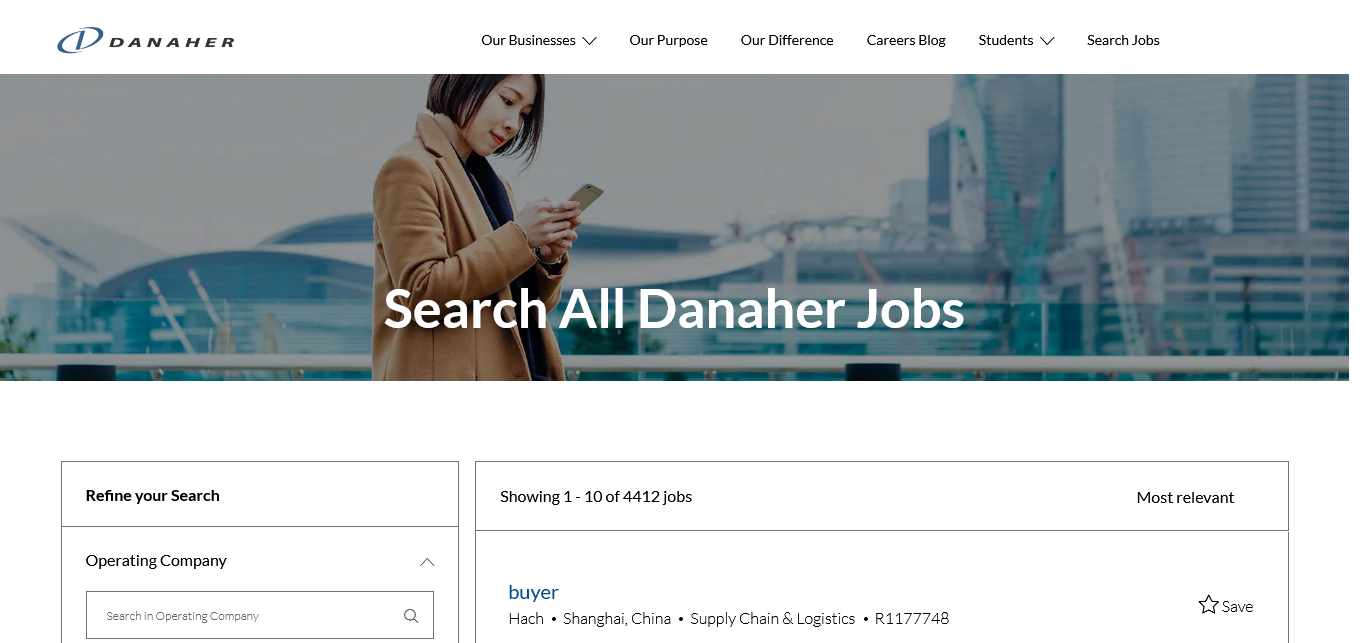Go to the Our Purpose page
Viewport: 1366px width, 643px height.
click(668, 41)
